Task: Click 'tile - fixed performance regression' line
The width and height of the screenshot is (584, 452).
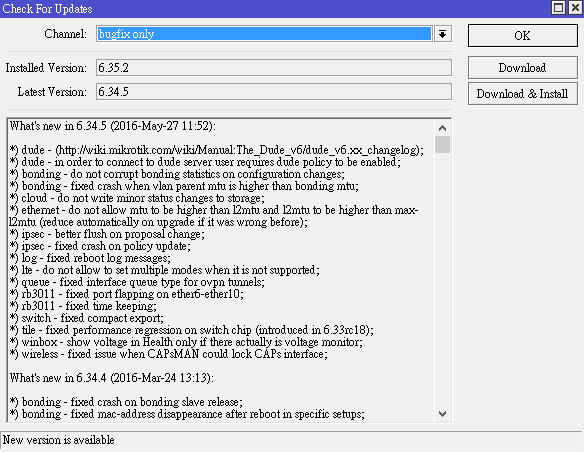Action: [191, 330]
